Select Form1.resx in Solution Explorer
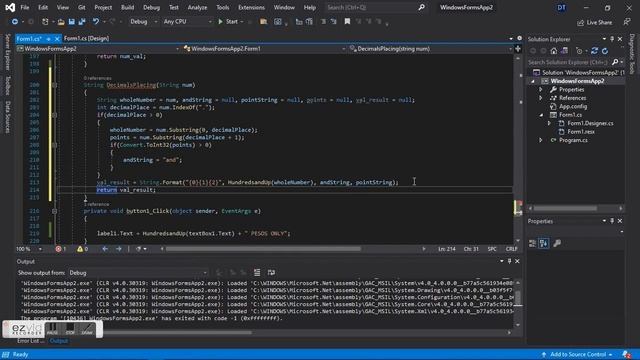This screenshot has width=640, height=360. 581,132
